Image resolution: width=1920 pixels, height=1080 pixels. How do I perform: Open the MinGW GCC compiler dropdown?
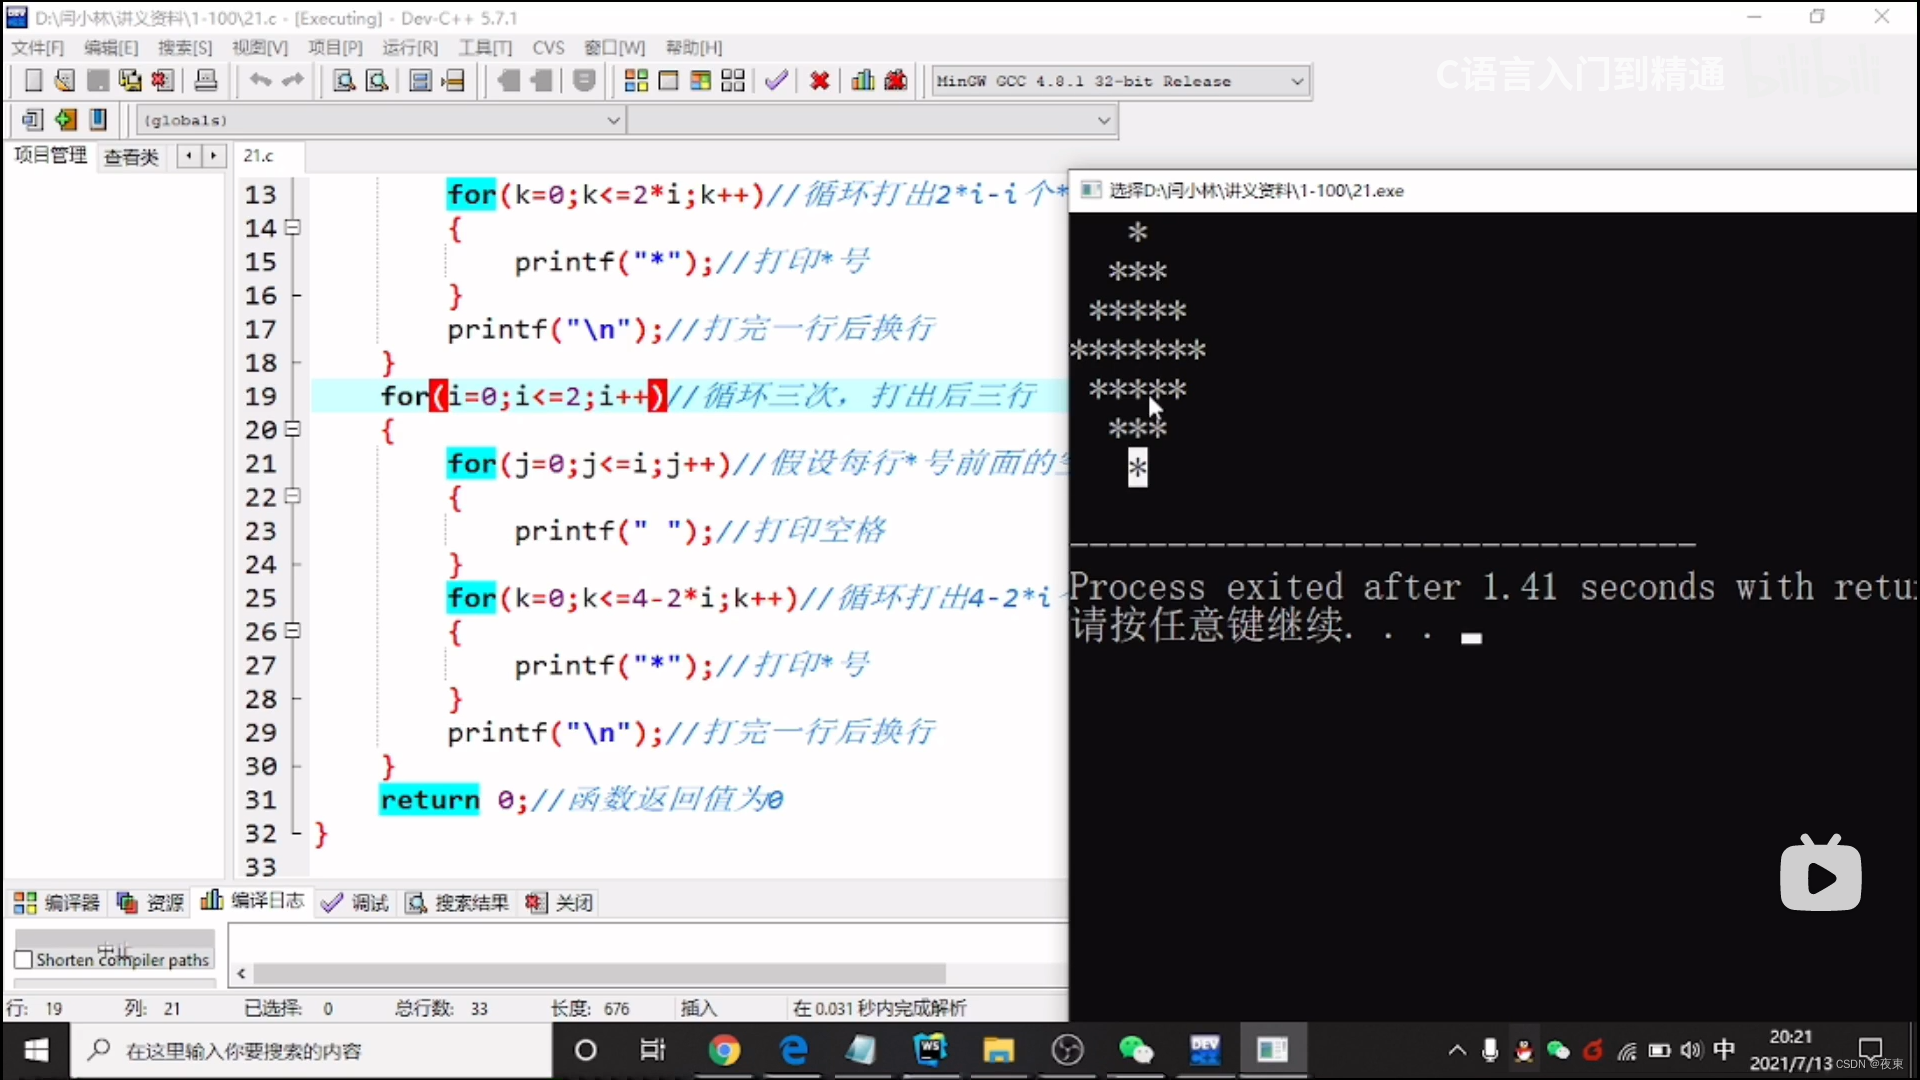(x=1296, y=81)
